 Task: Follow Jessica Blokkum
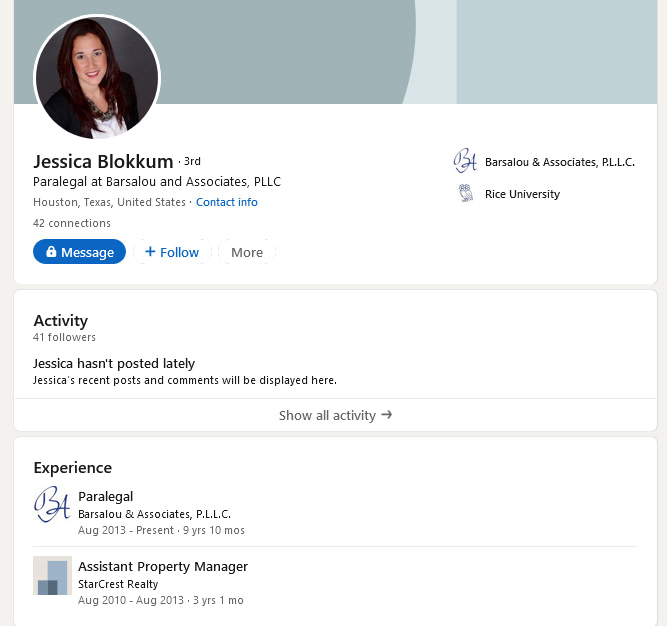(172, 252)
